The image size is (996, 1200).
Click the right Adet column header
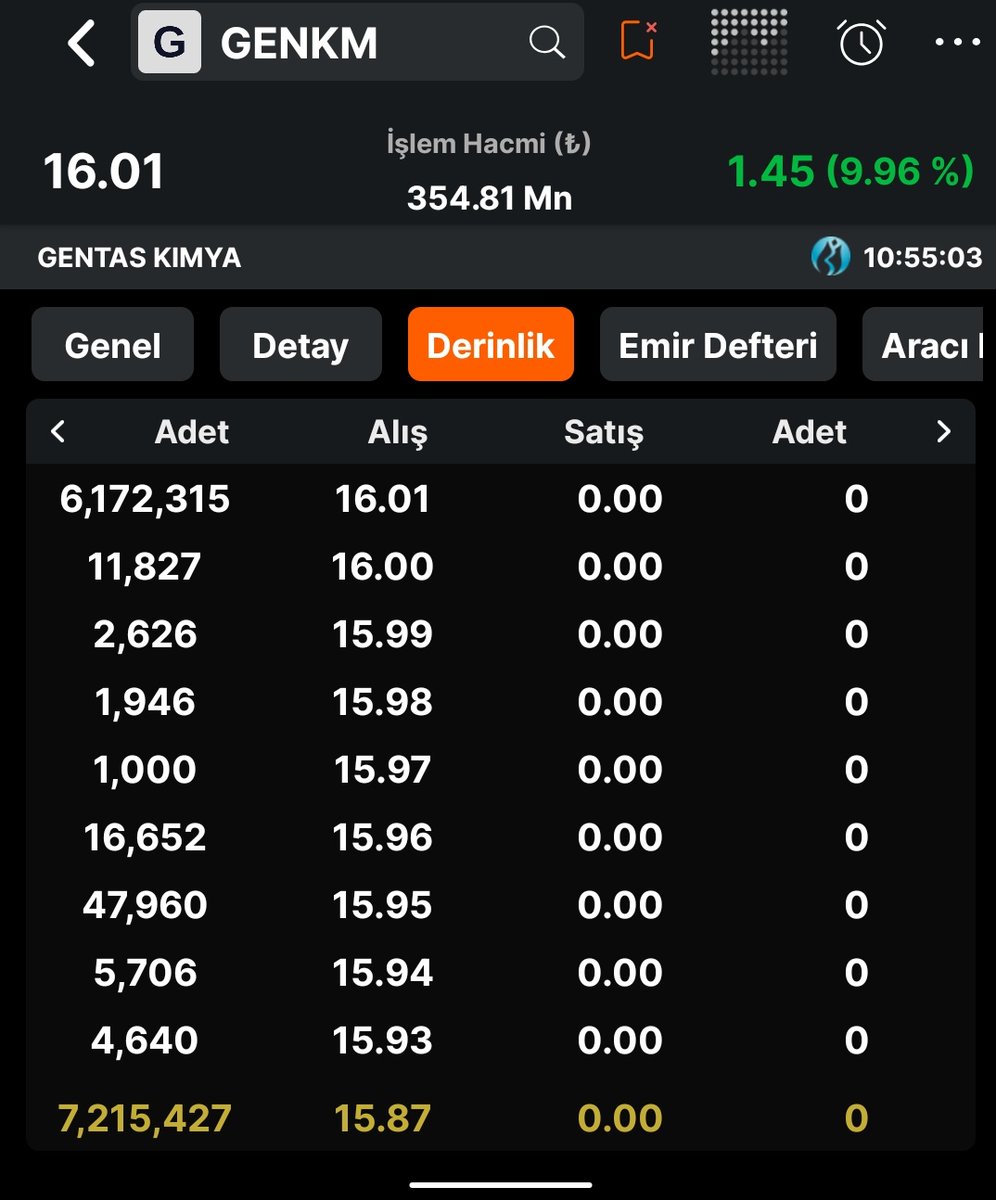[810, 432]
